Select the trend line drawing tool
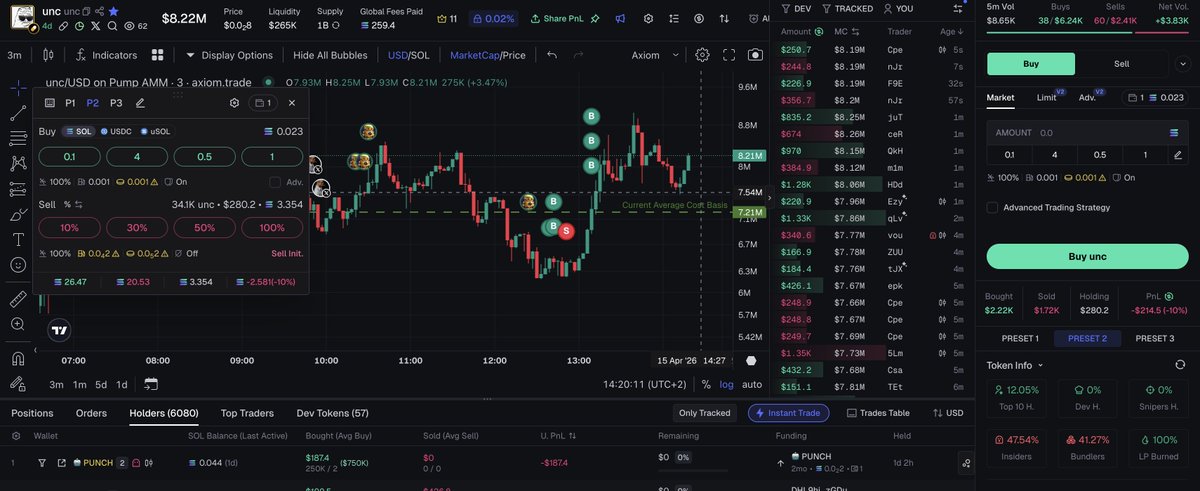1200x491 pixels. 17,112
